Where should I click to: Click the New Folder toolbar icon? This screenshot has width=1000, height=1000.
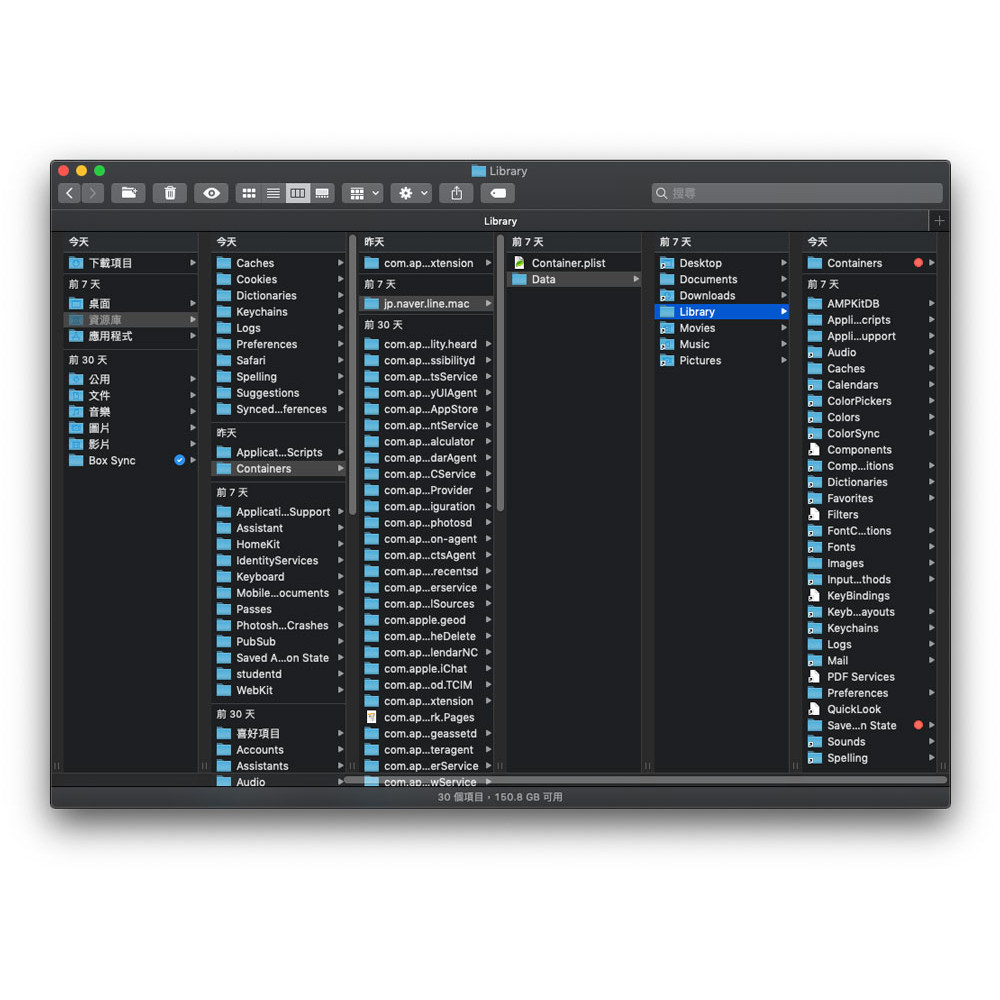click(128, 193)
